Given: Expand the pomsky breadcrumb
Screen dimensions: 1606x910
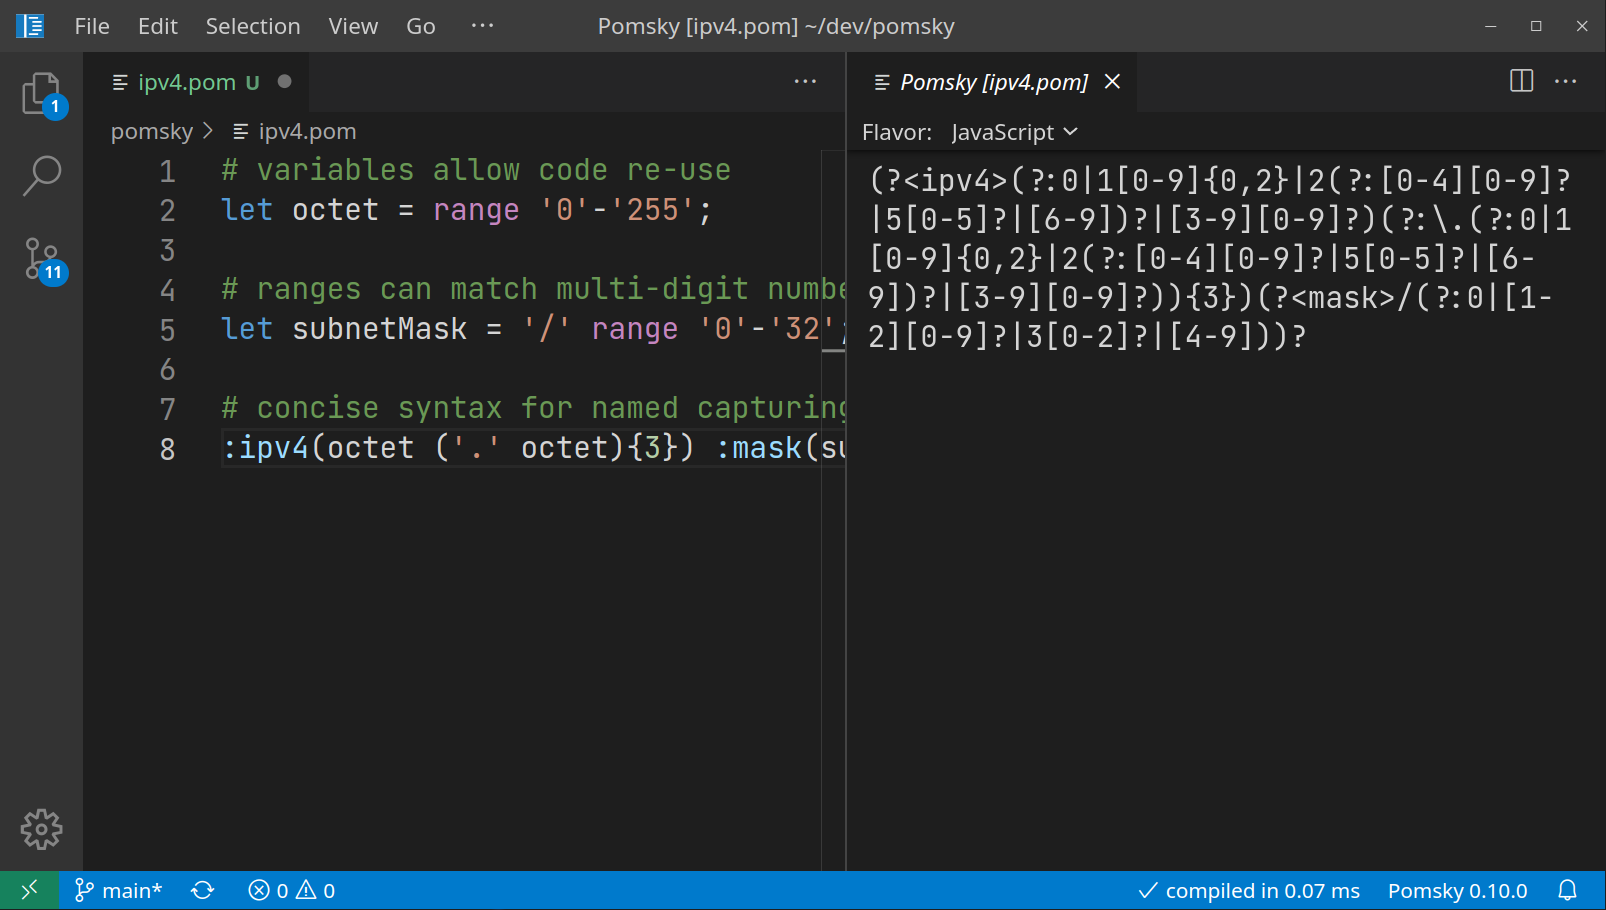Looking at the screenshot, I should click(x=152, y=131).
